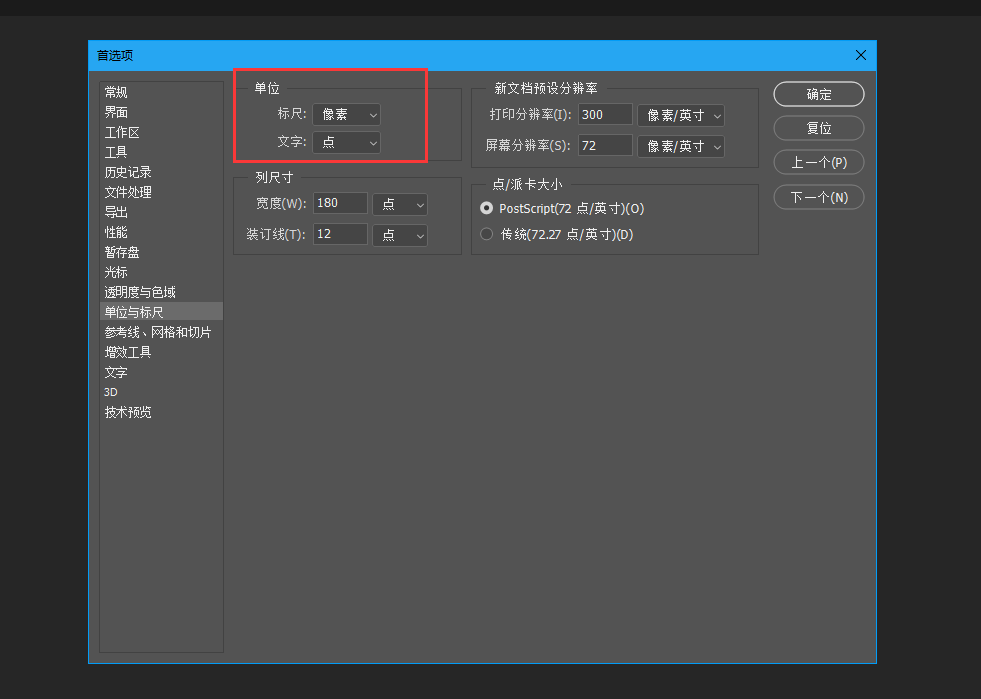Open the 装订线 unit dropdown
Screen dimensions: 981x699
[x=400, y=235]
